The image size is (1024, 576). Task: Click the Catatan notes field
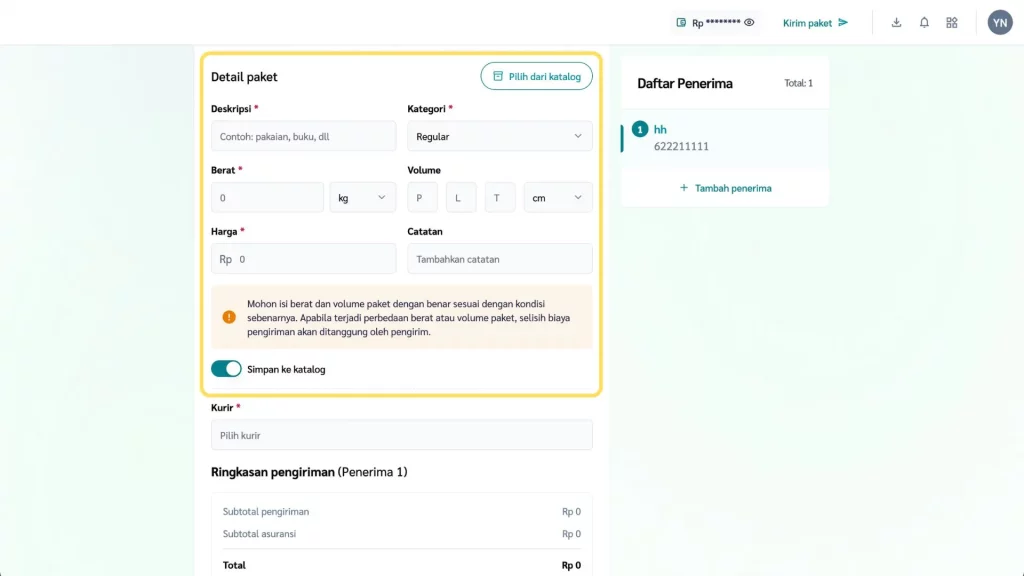(x=499, y=259)
